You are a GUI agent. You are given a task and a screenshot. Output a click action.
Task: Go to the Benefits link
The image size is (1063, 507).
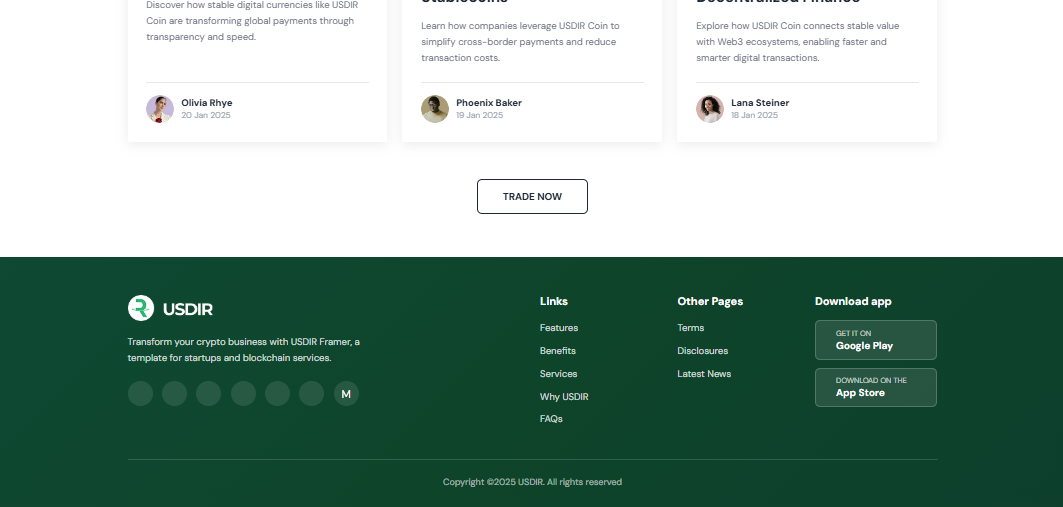[557, 351]
